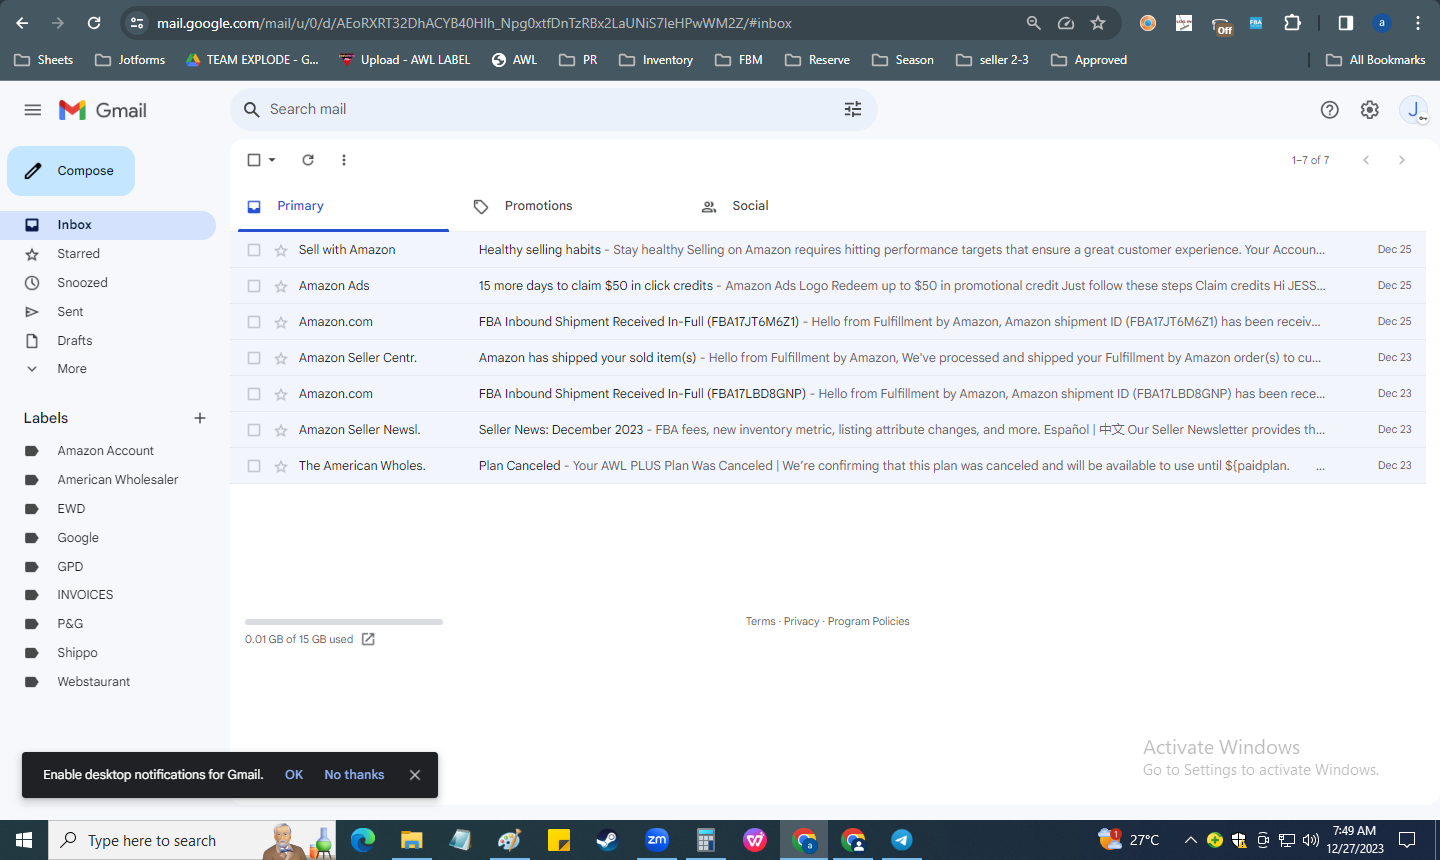The height and width of the screenshot is (860, 1440).
Task: Open search options filter icon
Action: 853,109
